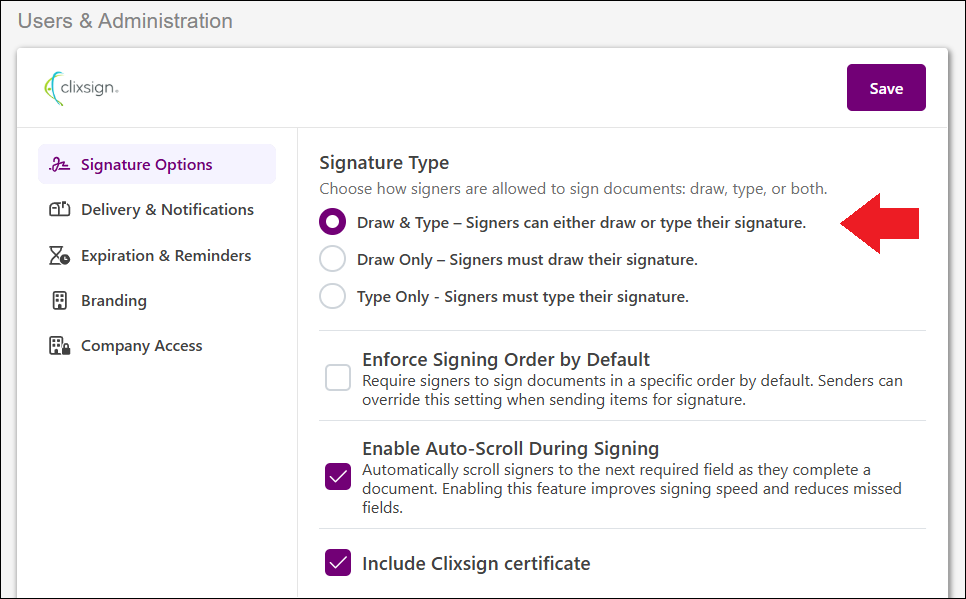Enable the Enforce Signing Order checkbox
Image resolution: width=966 pixels, height=599 pixels.
coord(338,377)
